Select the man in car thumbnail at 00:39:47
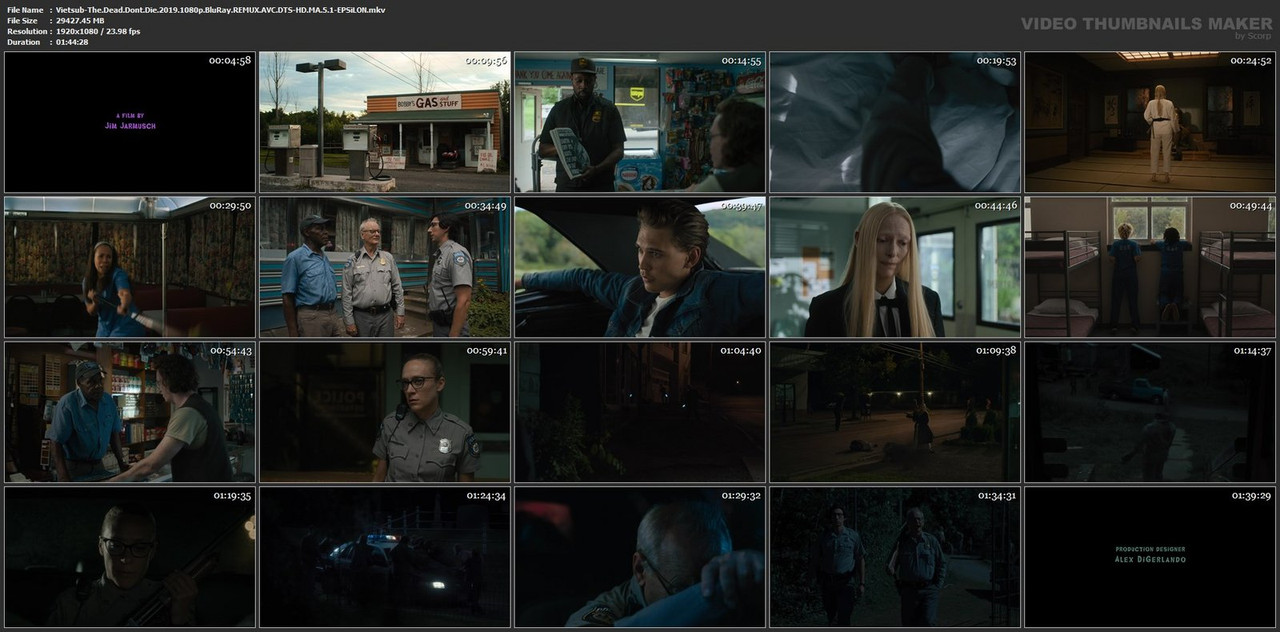Viewport: 1280px width, 632px height. point(640,267)
